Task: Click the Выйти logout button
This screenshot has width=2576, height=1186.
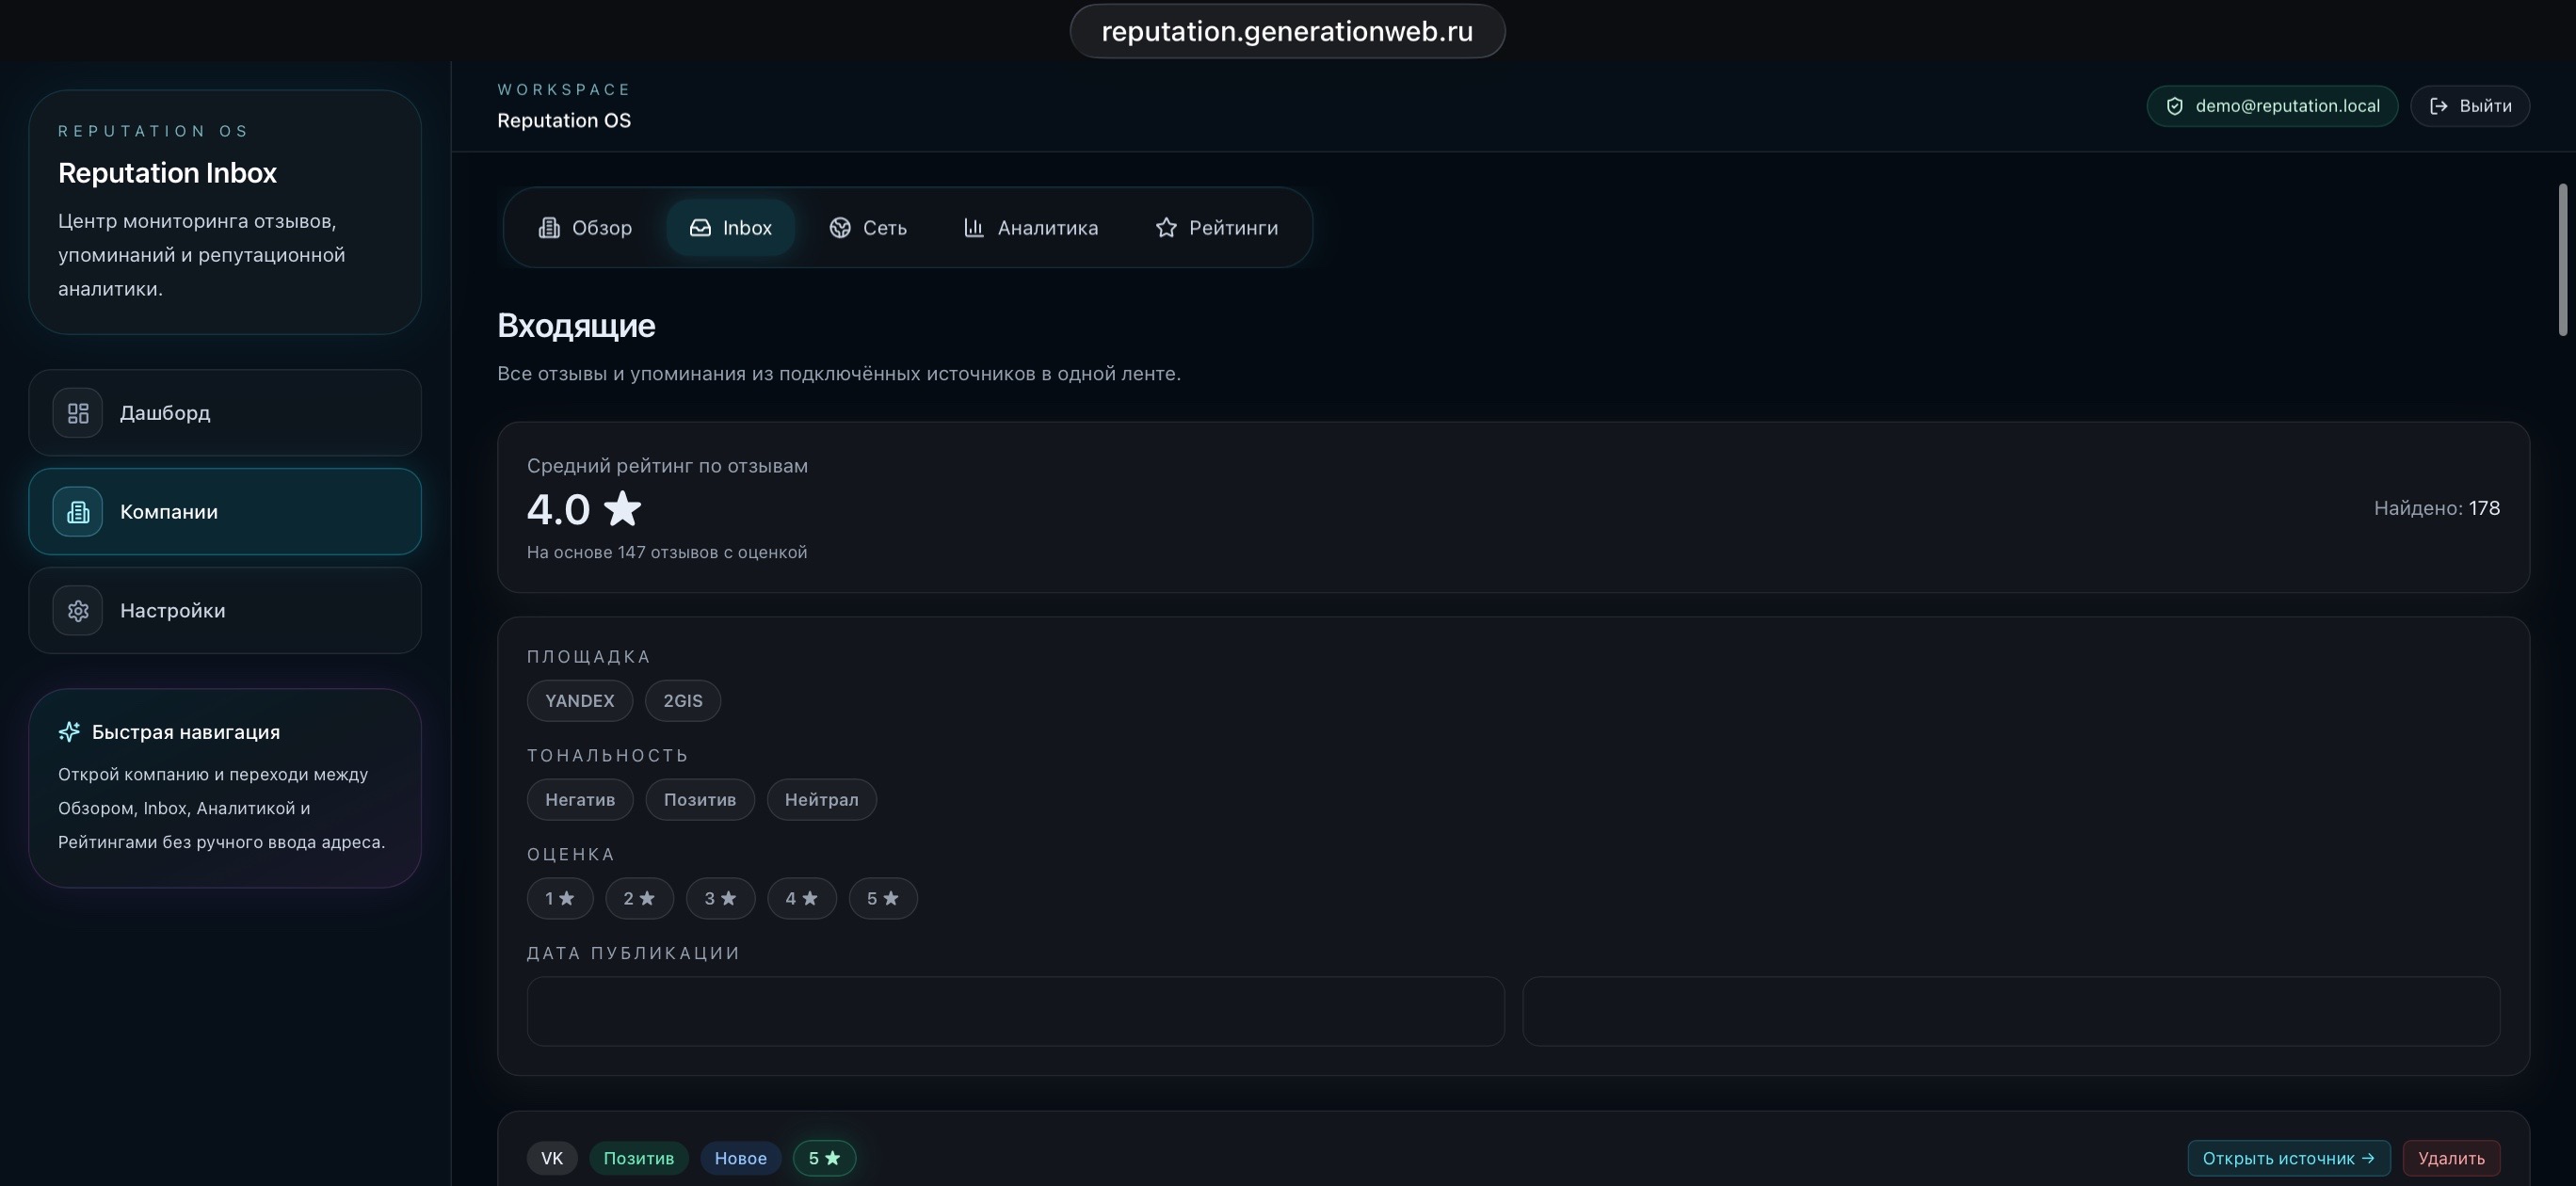Action: [x=2470, y=106]
